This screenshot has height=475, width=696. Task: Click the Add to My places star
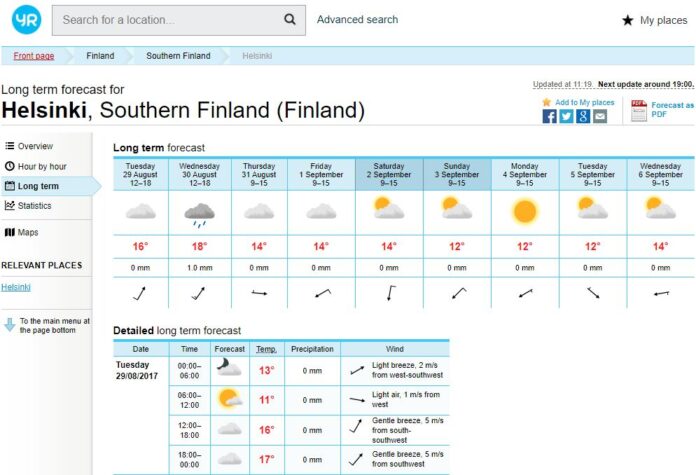coord(547,102)
